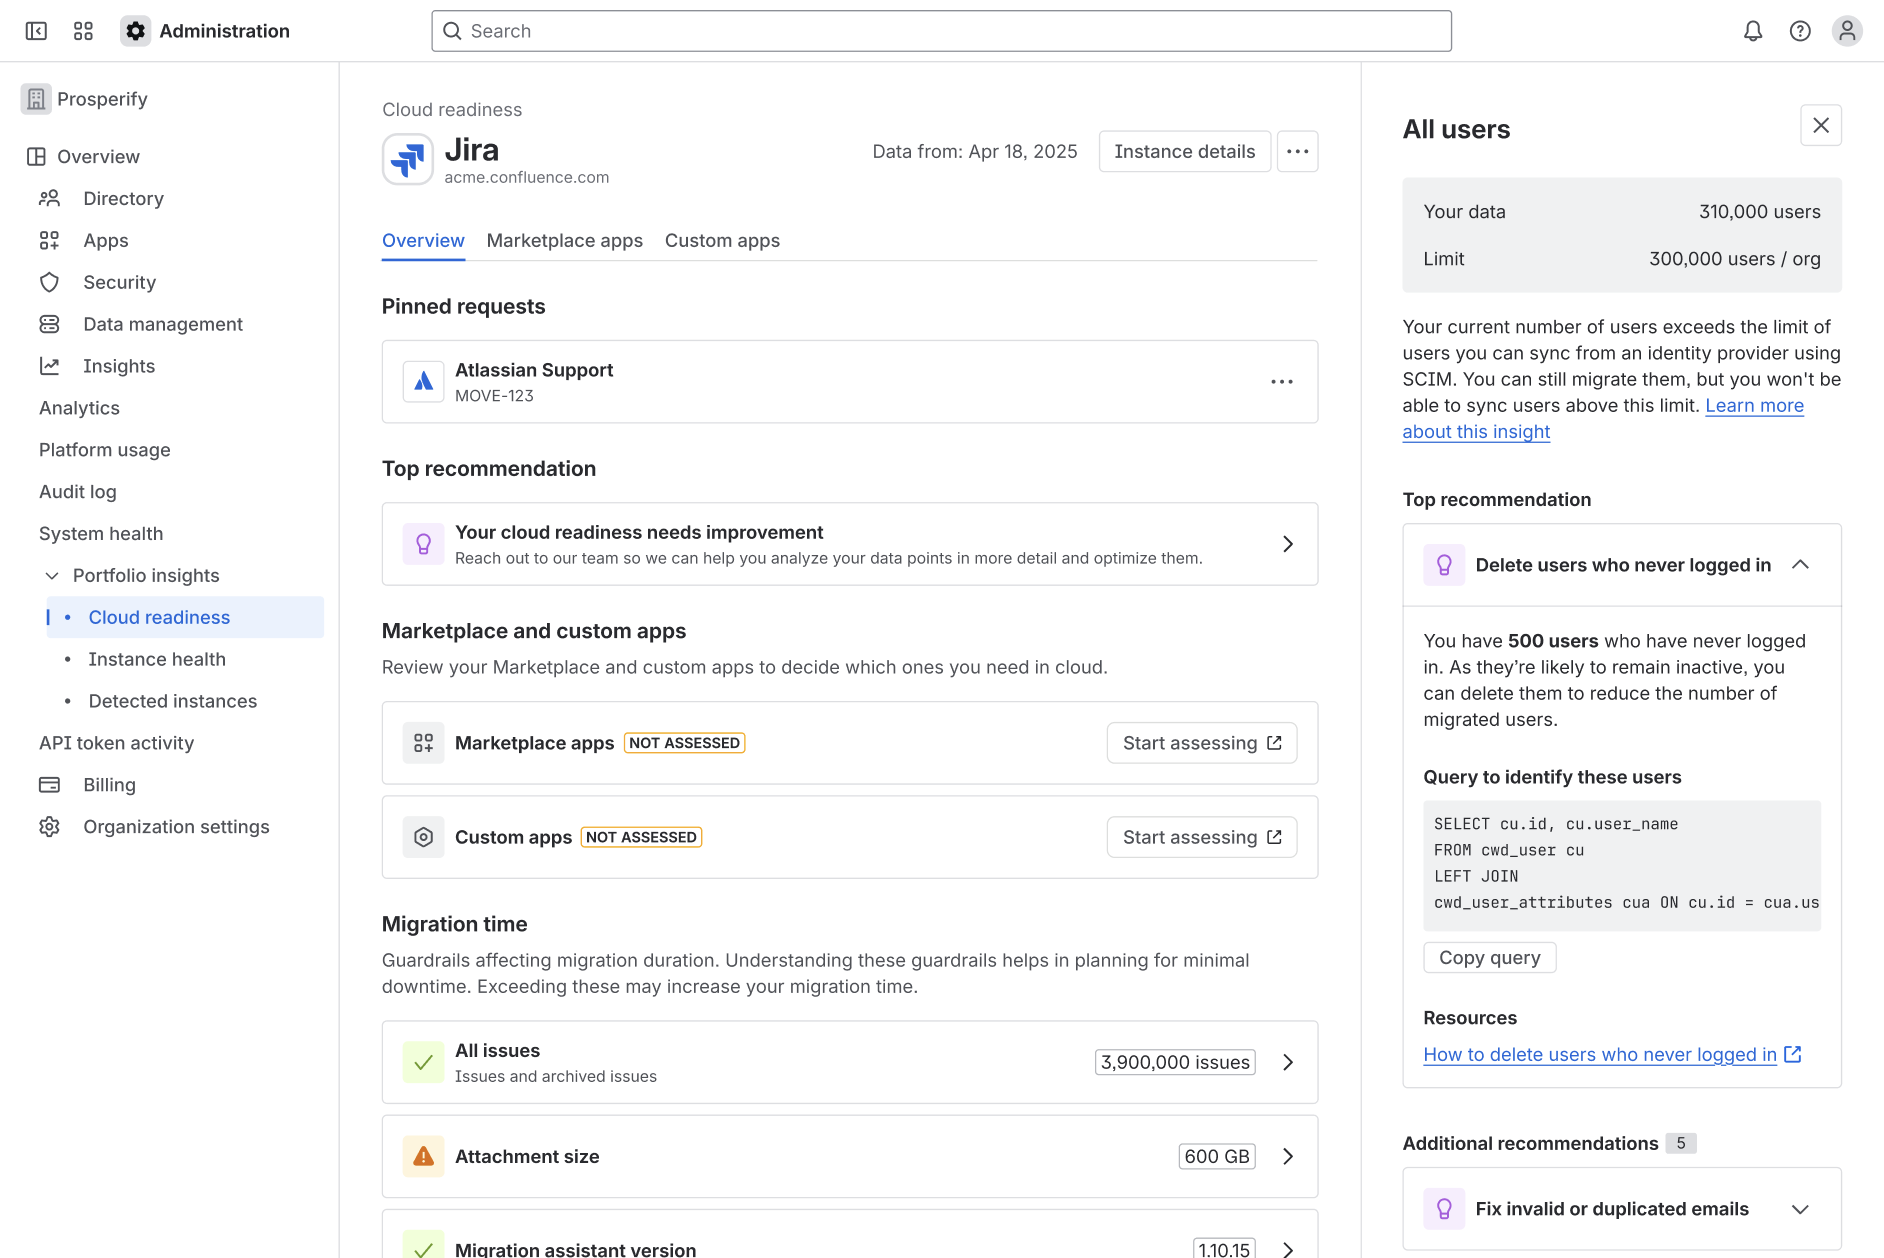This screenshot has height=1258, width=1884.
Task: Select the Security shield icon
Action: coord(50,282)
